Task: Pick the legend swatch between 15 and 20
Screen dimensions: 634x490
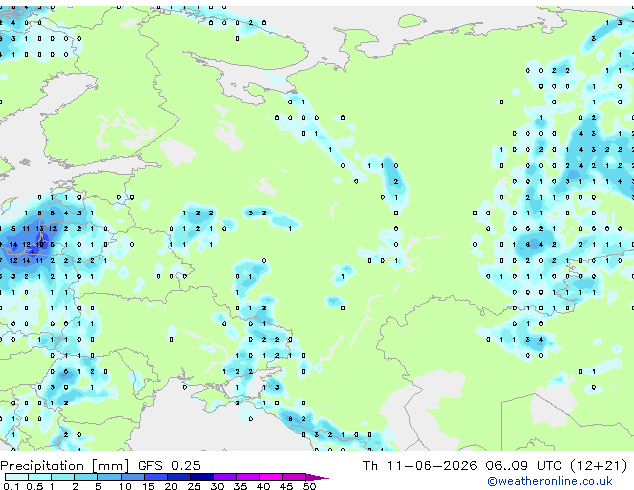Action: [x=156, y=477]
